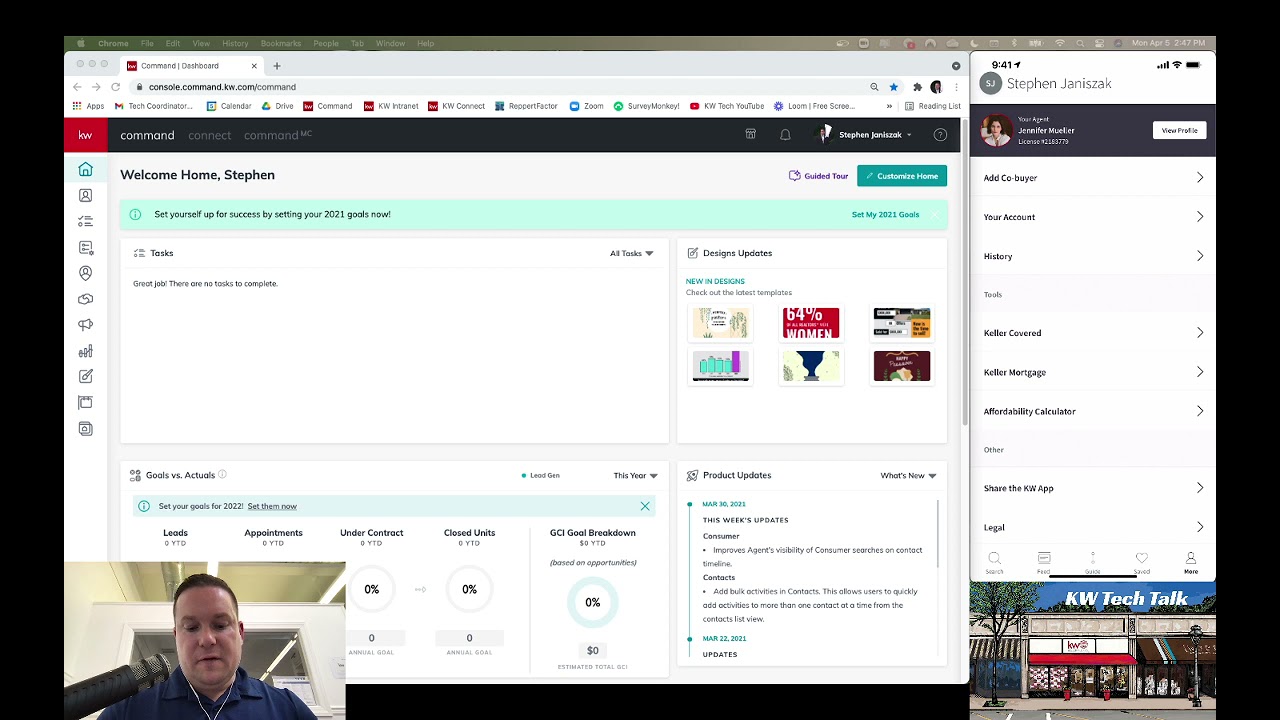1280x720 pixels.
Task: Bookmark page with Chrome star icon
Action: [x=894, y=87]
